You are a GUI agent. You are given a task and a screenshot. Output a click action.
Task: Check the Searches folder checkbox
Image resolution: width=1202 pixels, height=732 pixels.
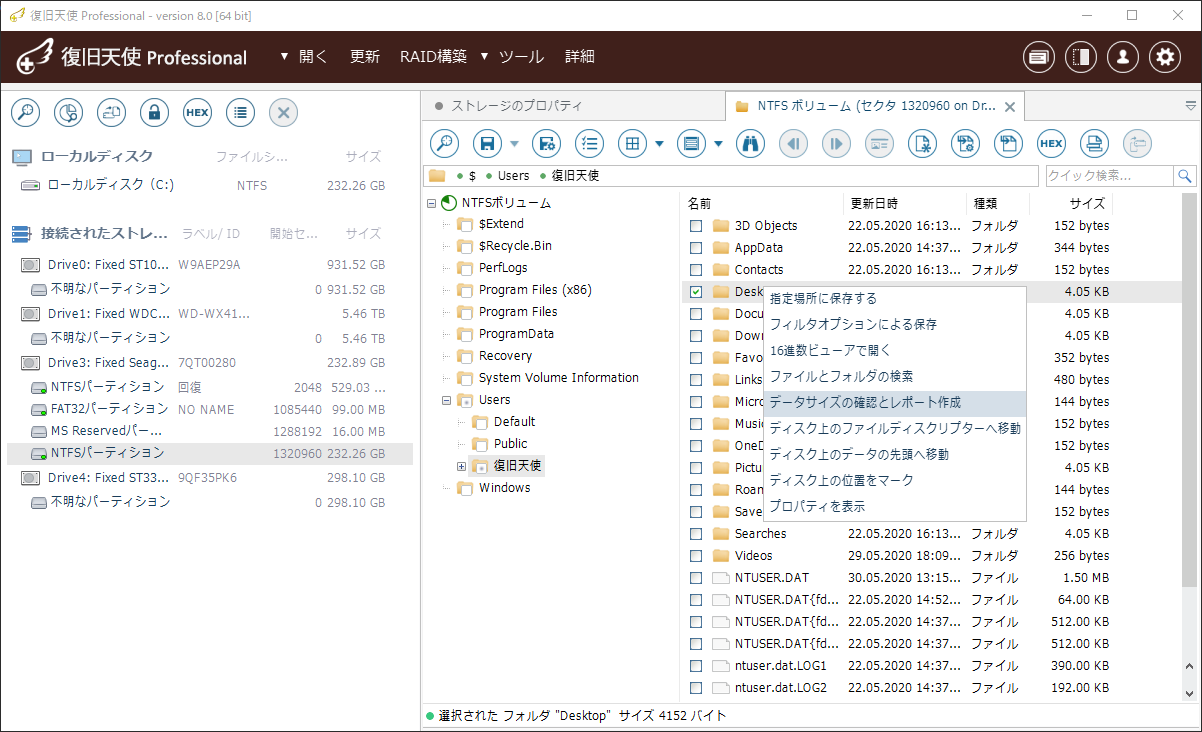(696, 534)
